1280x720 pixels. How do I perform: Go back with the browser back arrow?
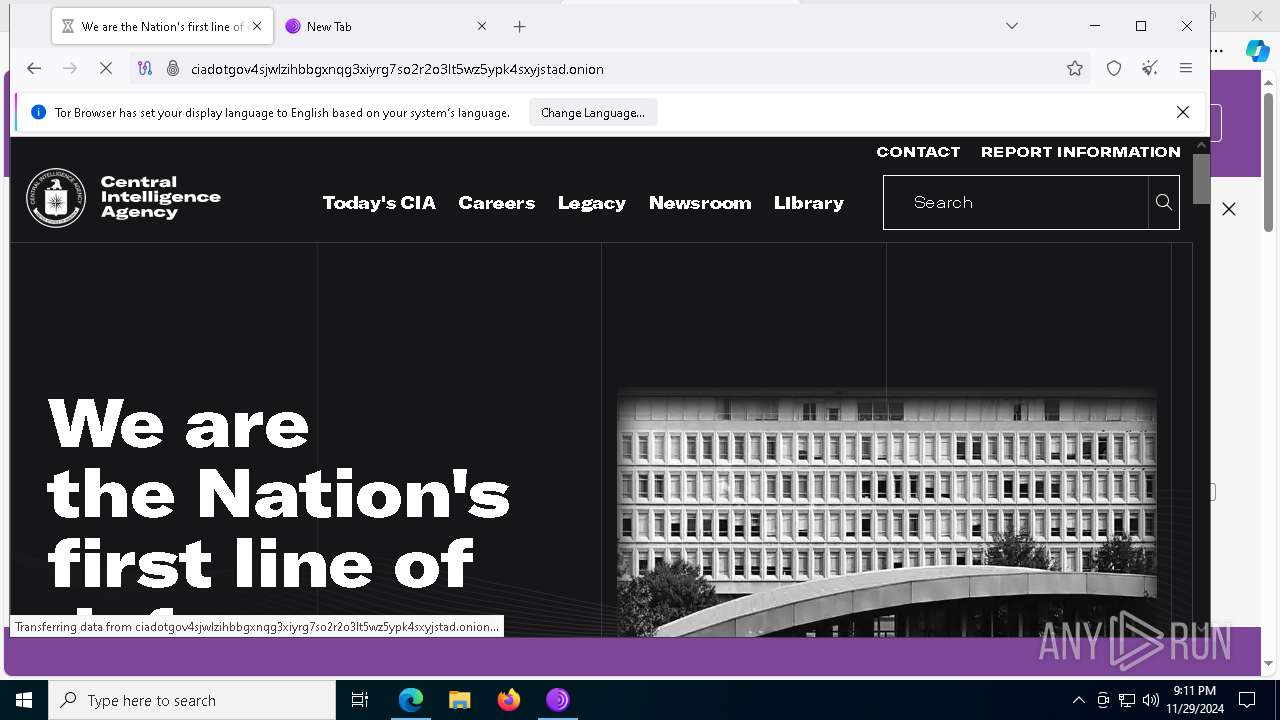click(x=34, y=68)
